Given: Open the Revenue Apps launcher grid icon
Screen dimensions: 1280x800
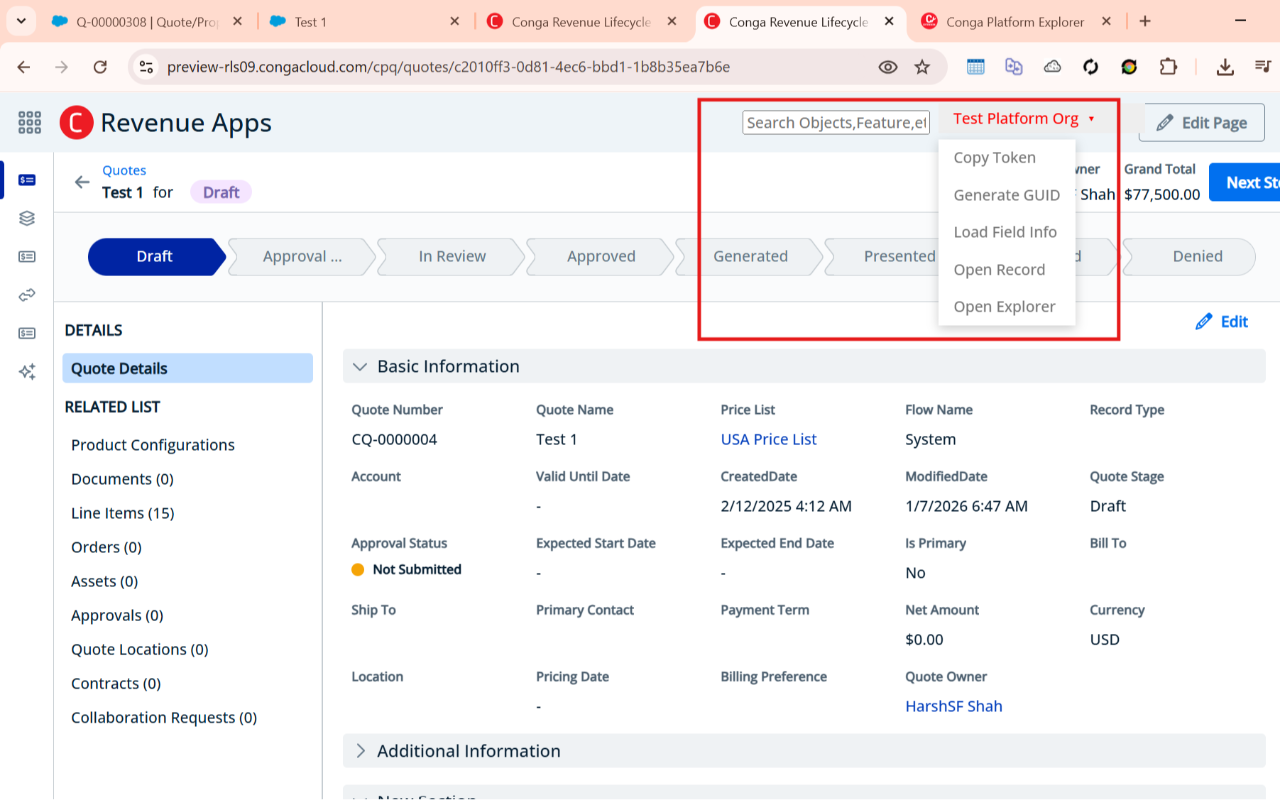Looking at the screenshot, I should tap(29, 121).
